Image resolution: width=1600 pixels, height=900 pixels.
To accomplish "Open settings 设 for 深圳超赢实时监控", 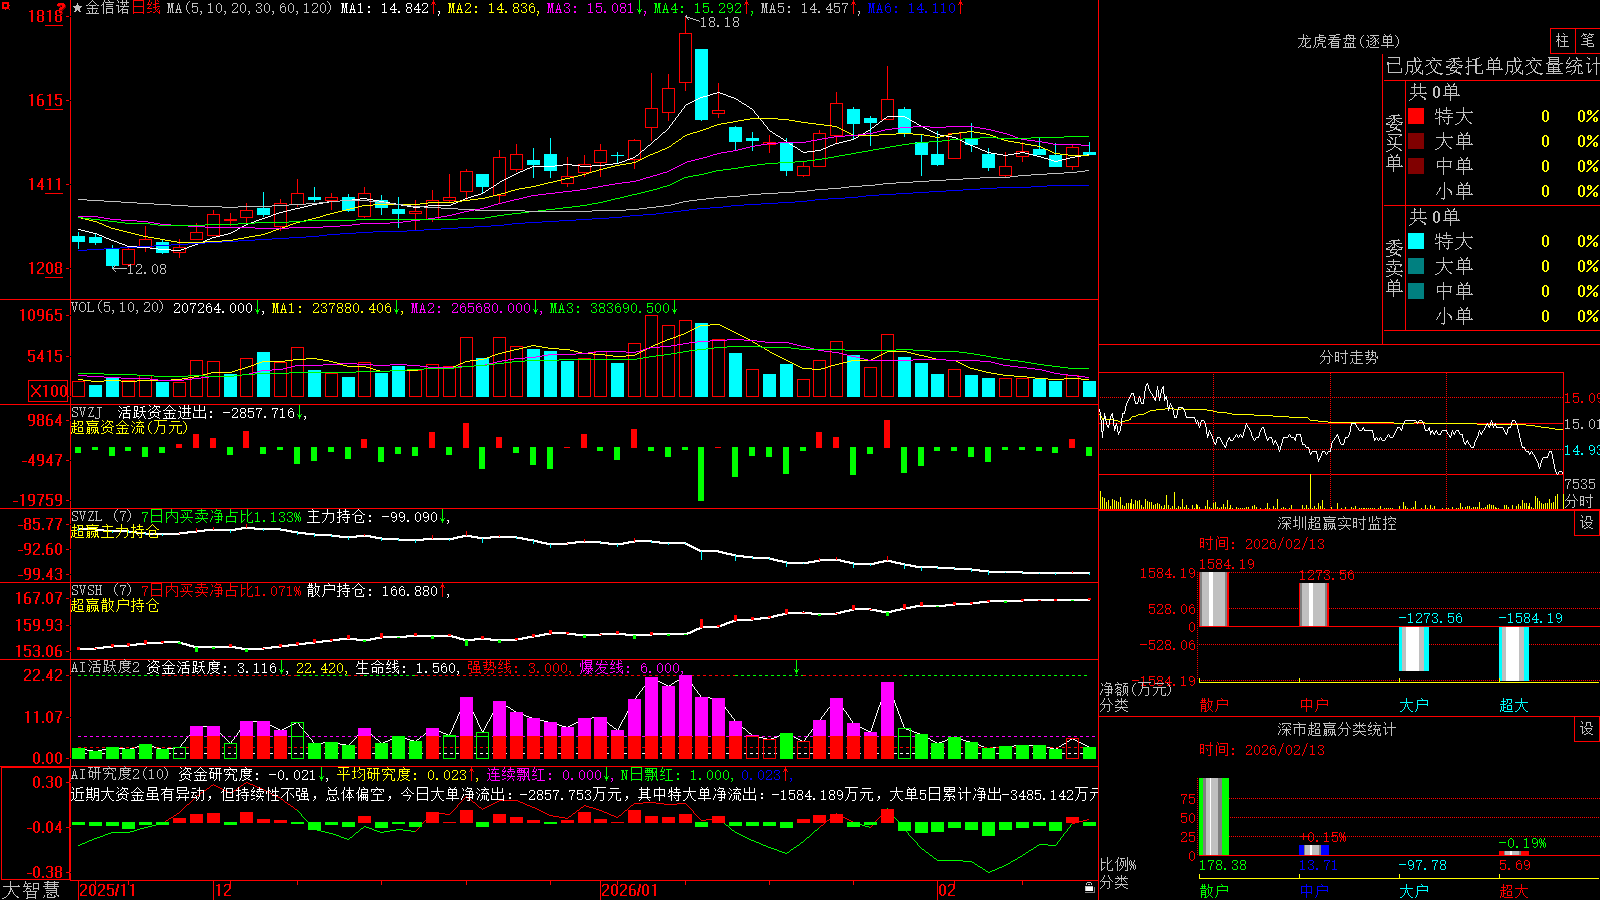I will coord(1587,523).
